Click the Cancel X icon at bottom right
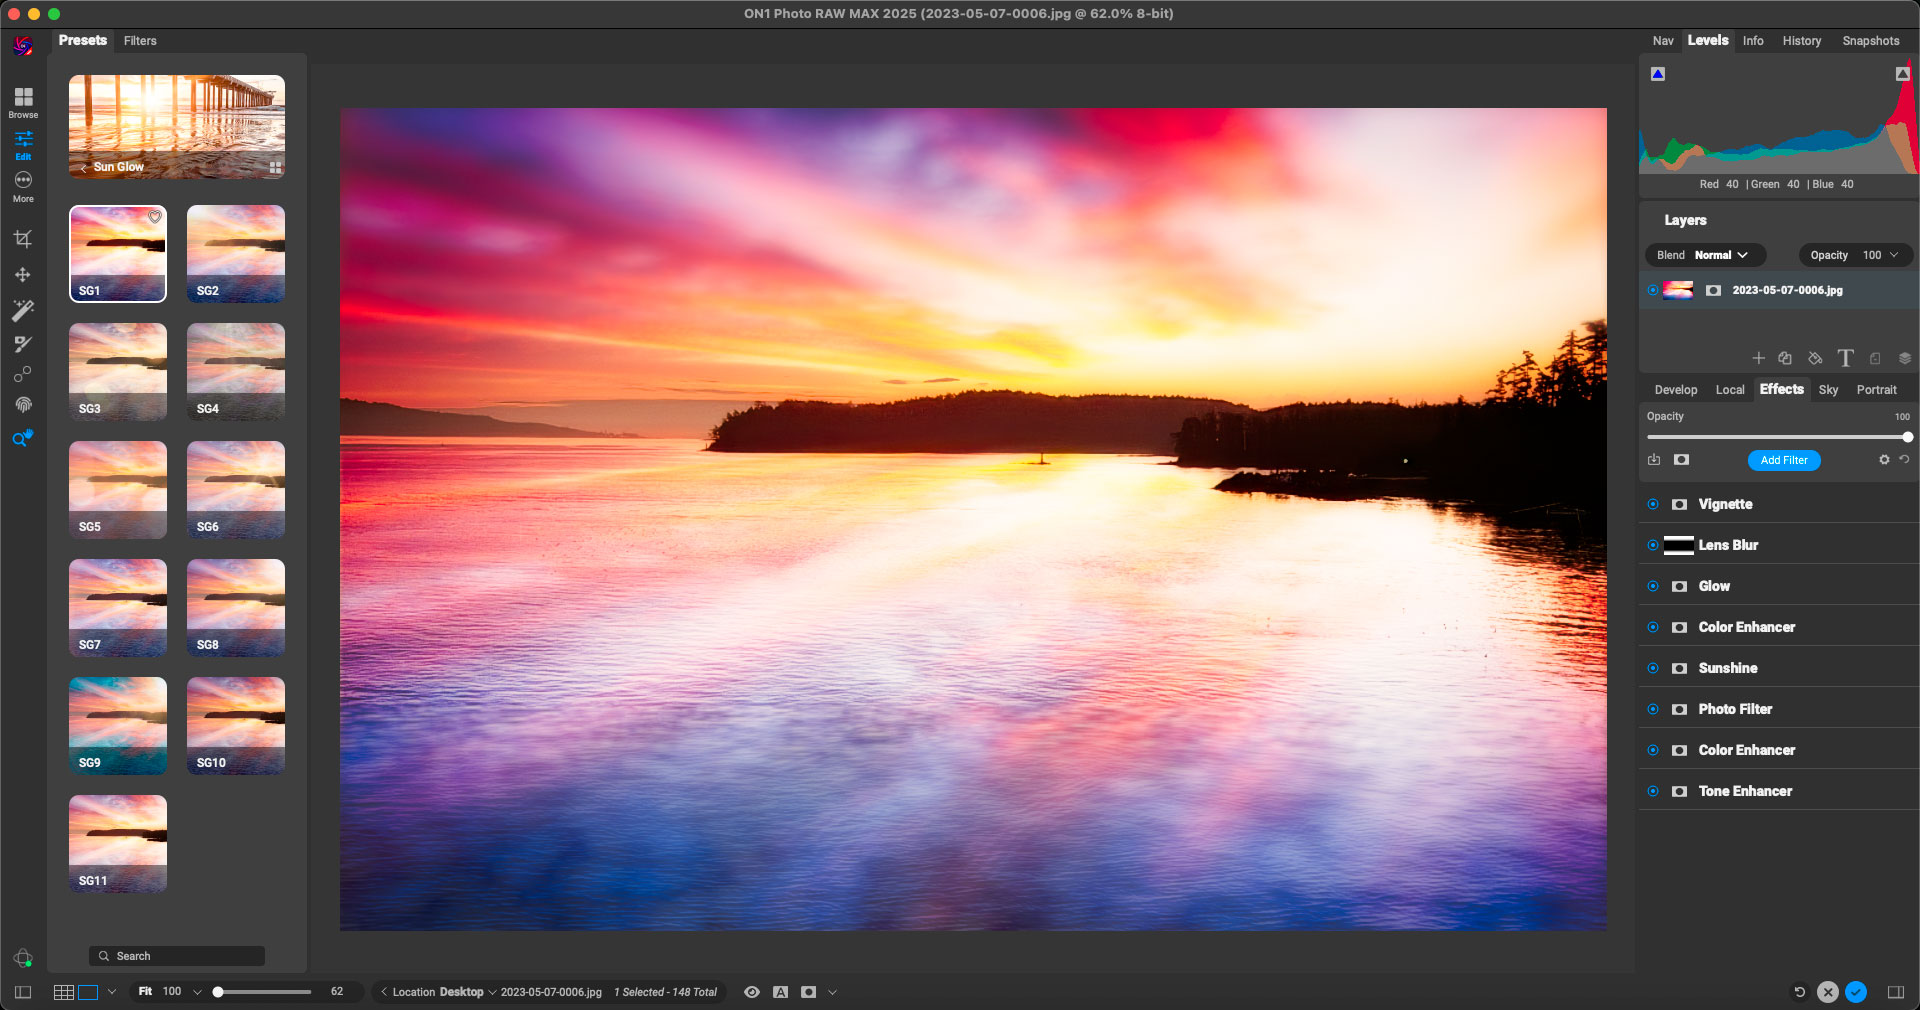The height and width of the screenshot is (1010, 1920). coord(1827,992)
